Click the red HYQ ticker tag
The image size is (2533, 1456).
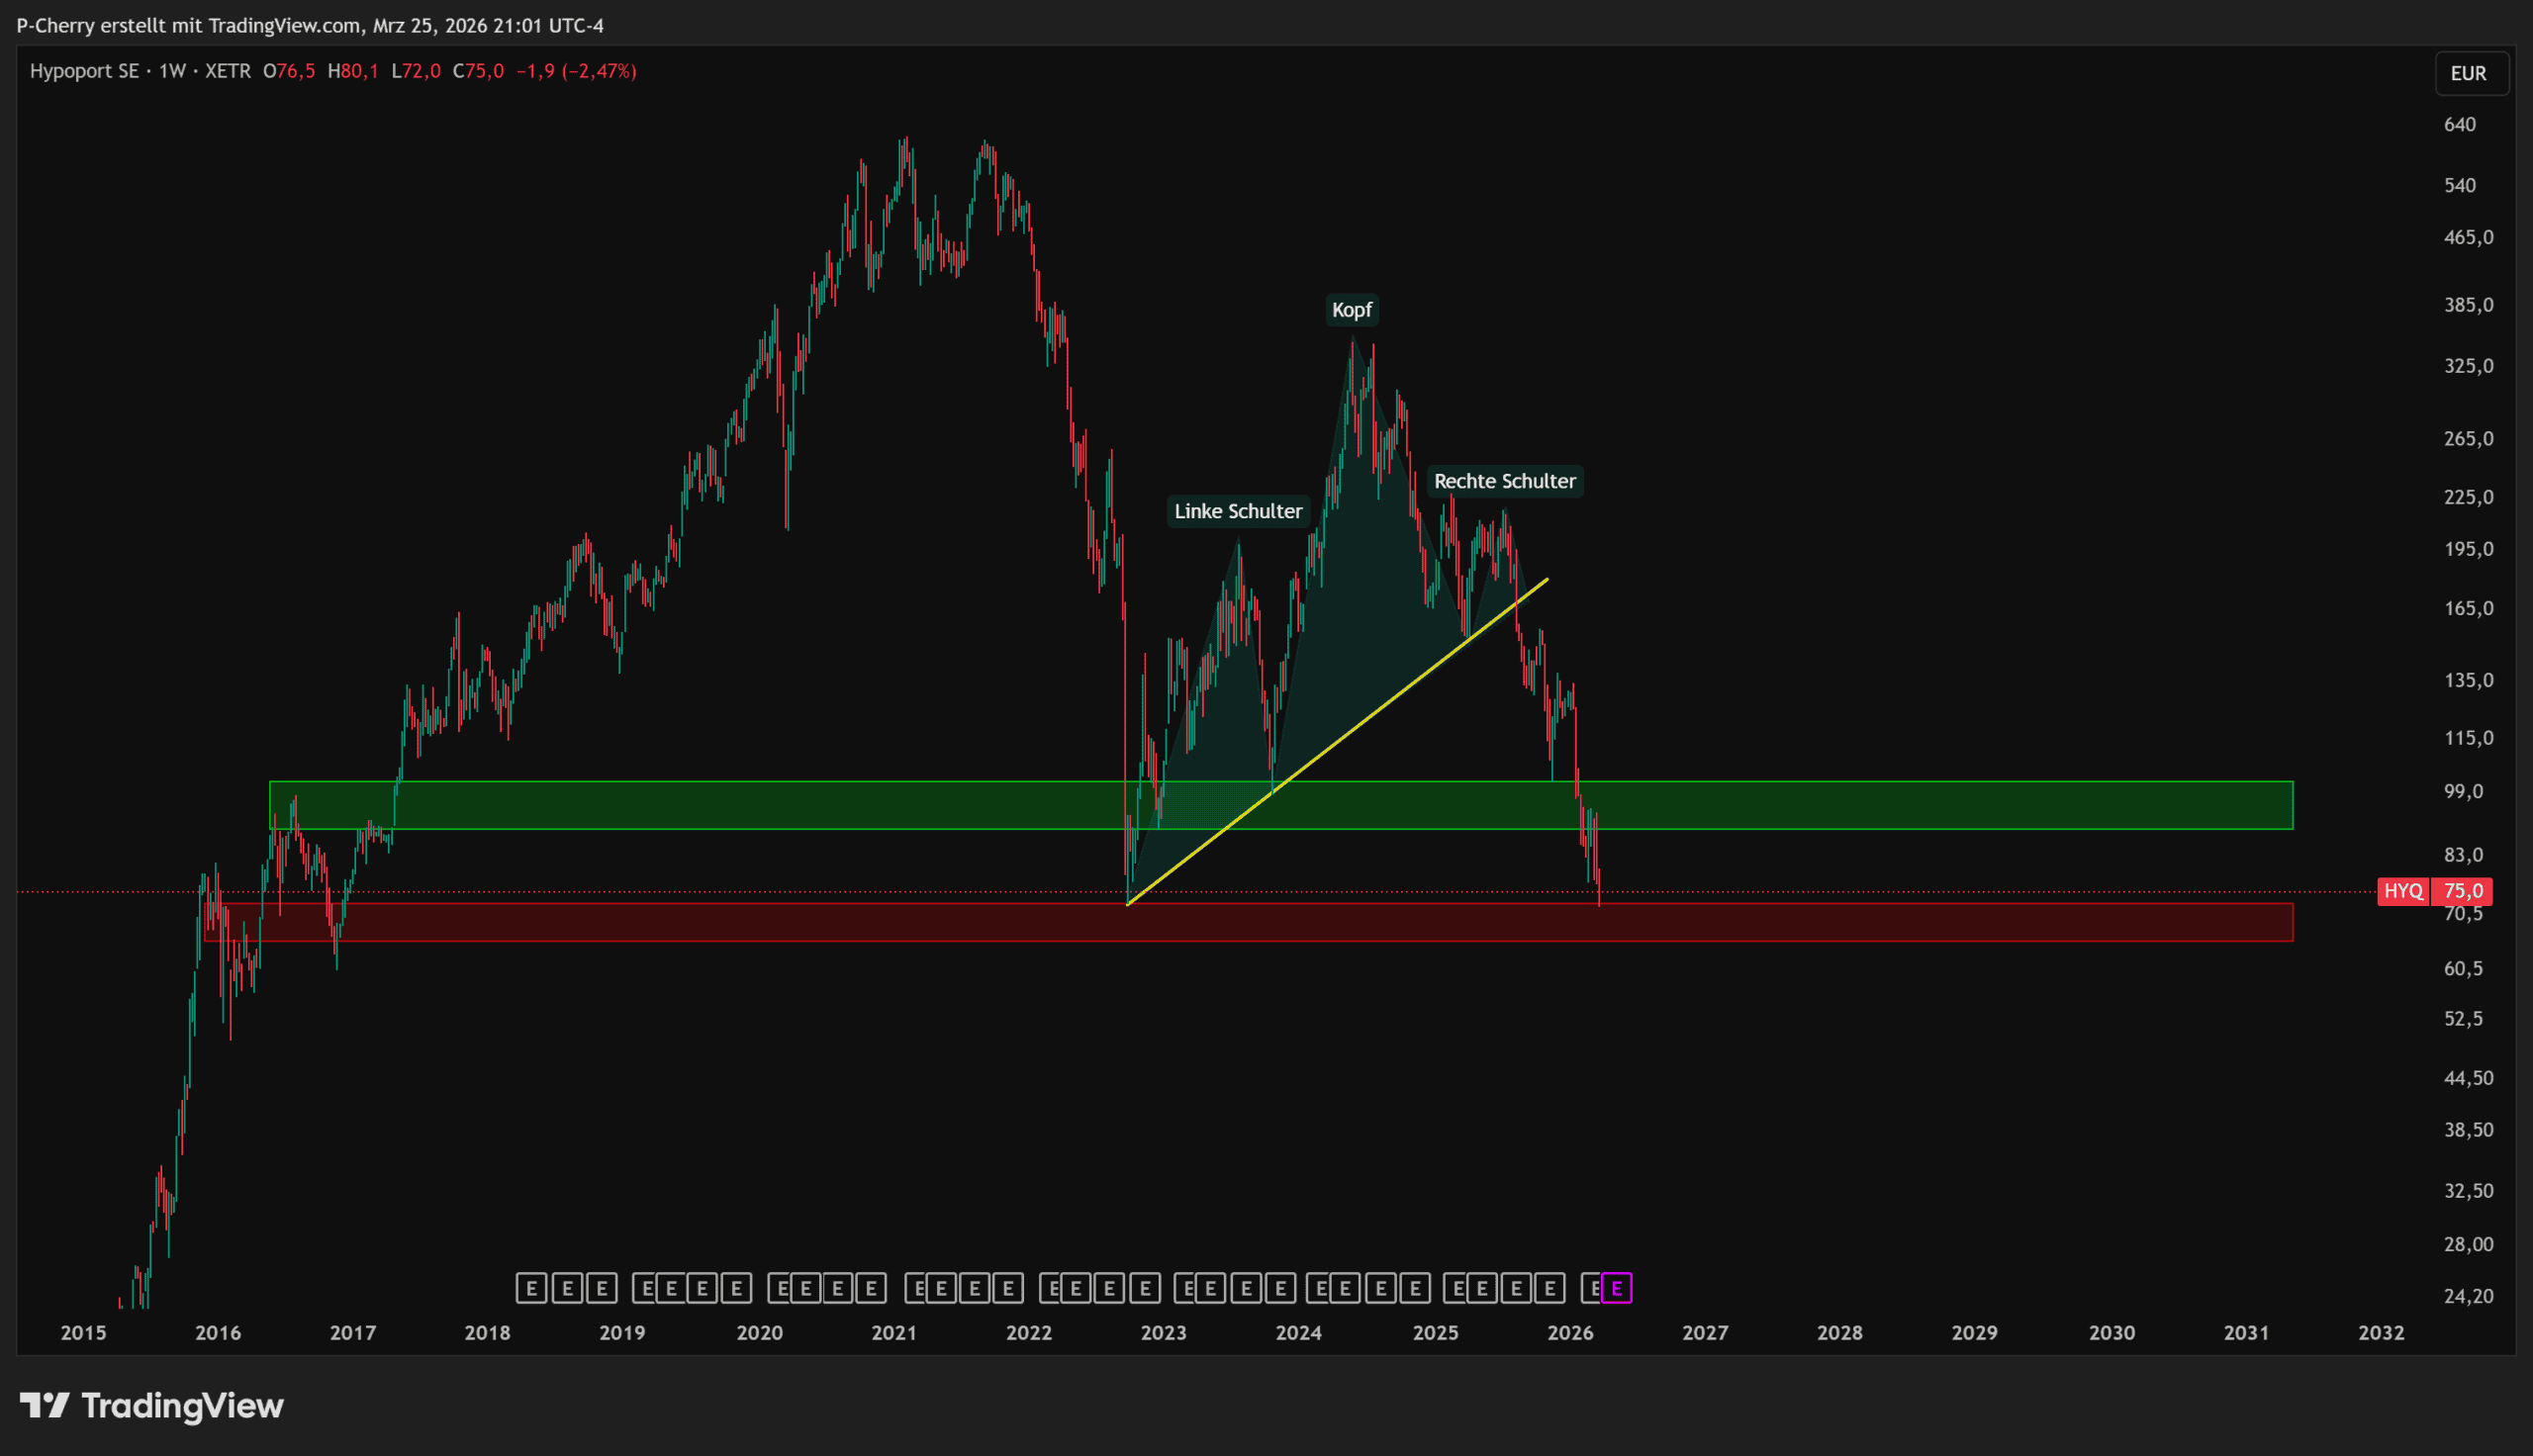2402,891
